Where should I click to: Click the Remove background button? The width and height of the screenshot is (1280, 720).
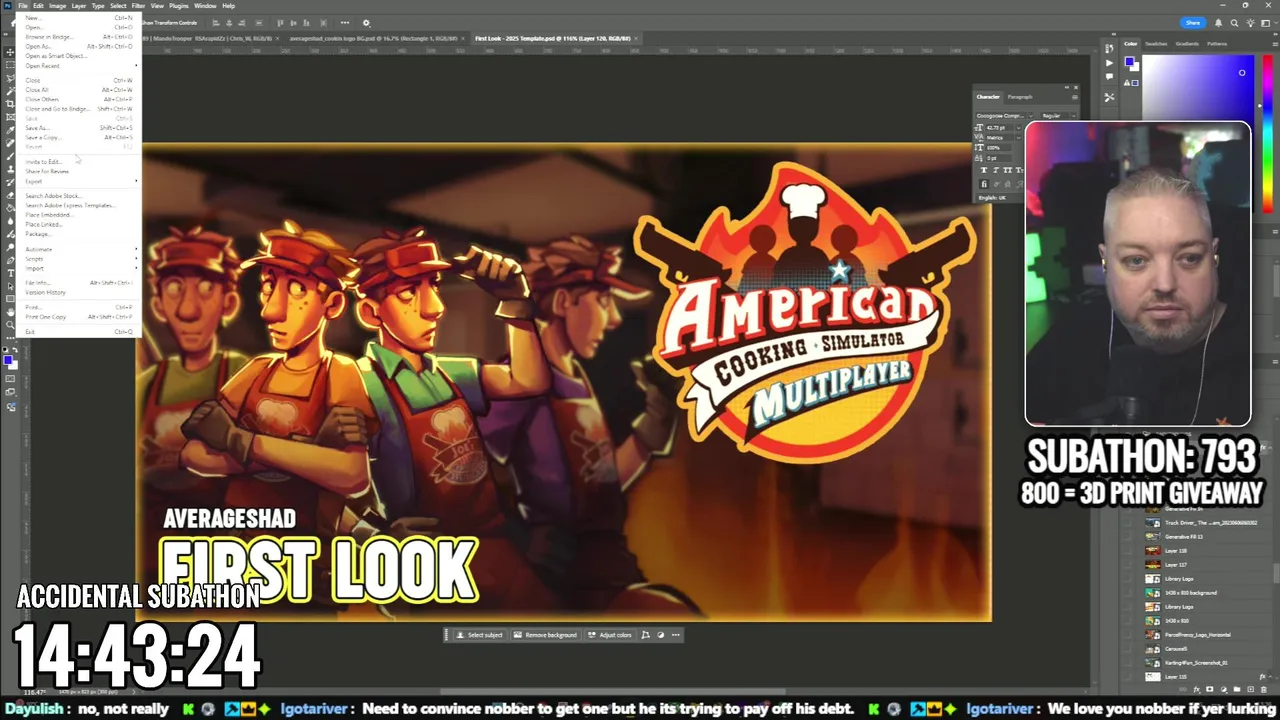(545, 635)
